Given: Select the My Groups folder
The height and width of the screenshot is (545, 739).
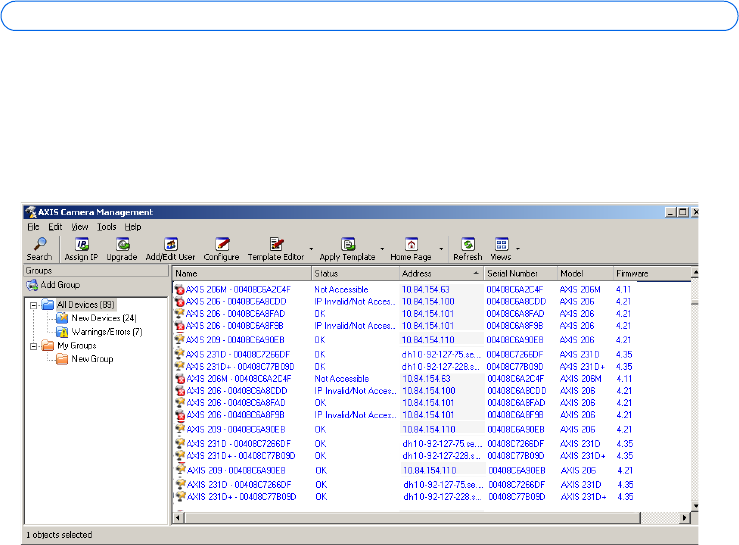Looking at the screenshot, I should [x=76, y=346].
